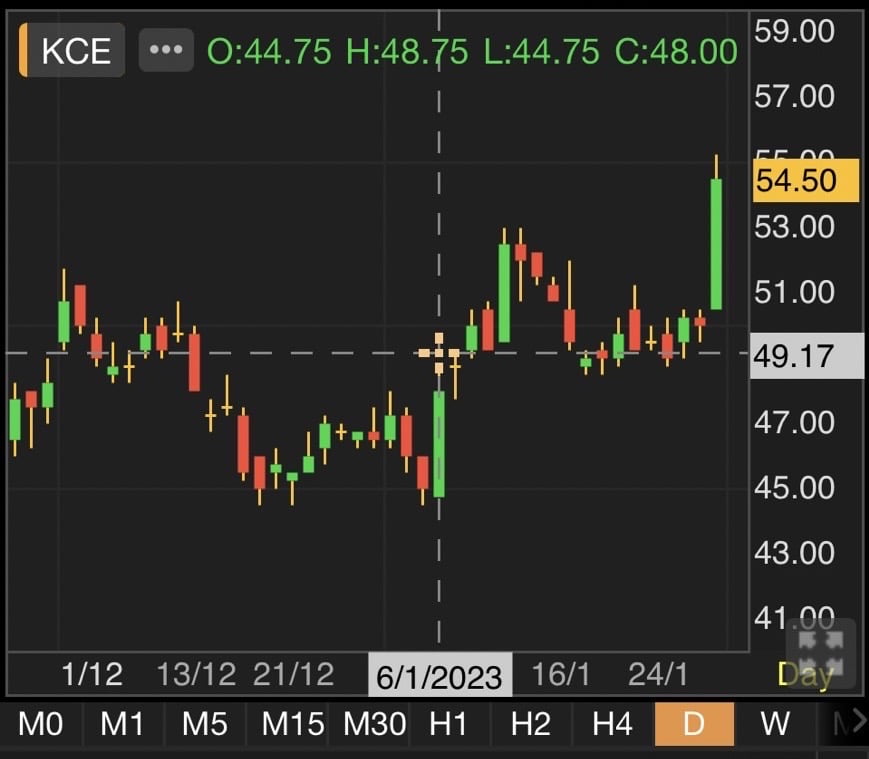The height and width of the screenshot is (759, 869).
Task: Choose the H4 interval
Action: [x=611, y=723]
